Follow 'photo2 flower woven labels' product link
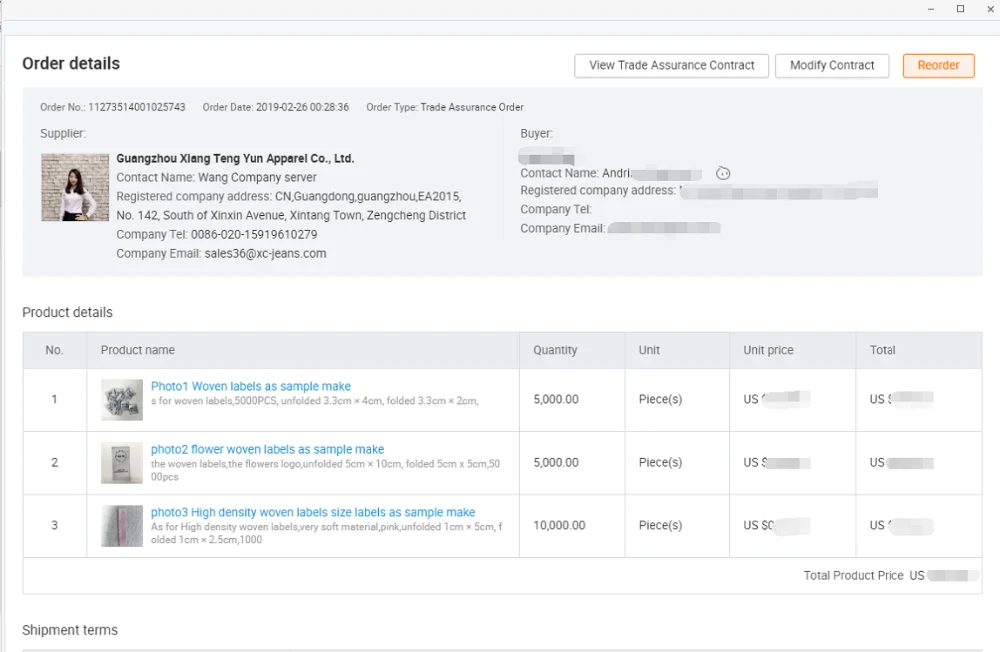This screenshot has width=1000, height=652. click(x=267, y=449)
